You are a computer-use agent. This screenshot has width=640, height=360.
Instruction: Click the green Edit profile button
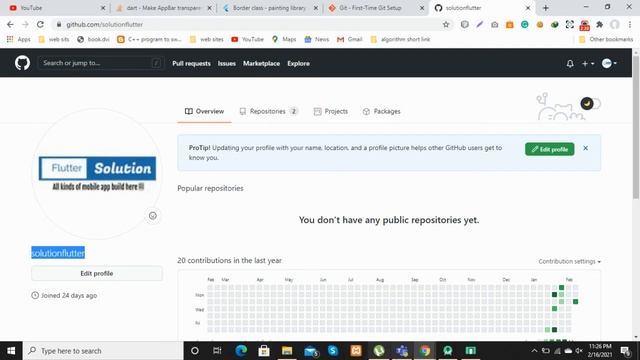pyautogui.click(x=549, y=149)
